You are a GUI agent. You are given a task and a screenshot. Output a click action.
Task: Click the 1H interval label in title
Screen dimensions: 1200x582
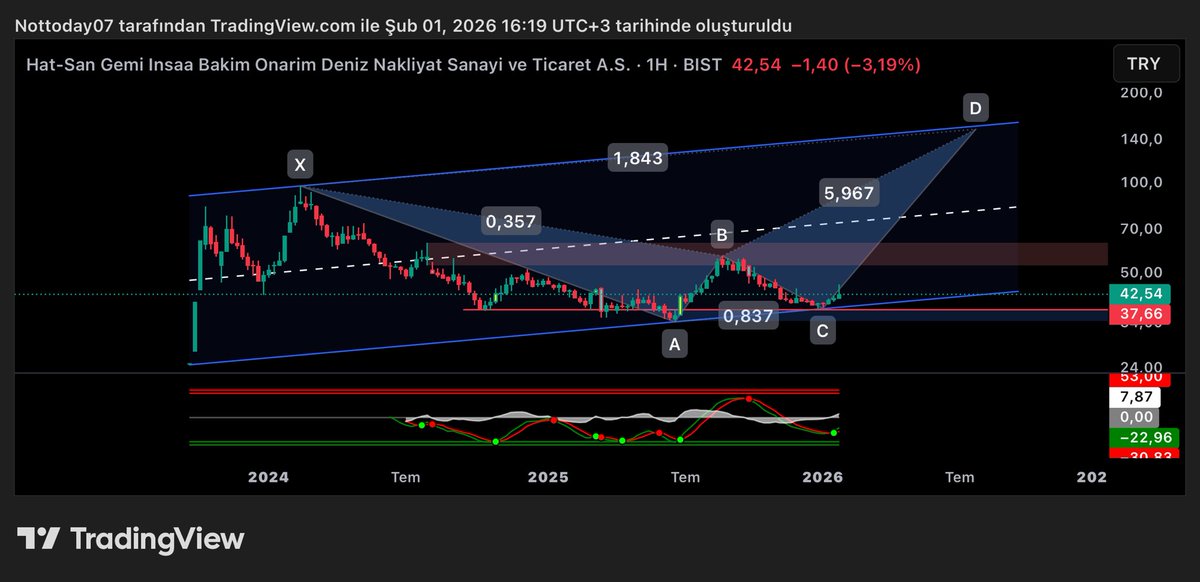661,65
